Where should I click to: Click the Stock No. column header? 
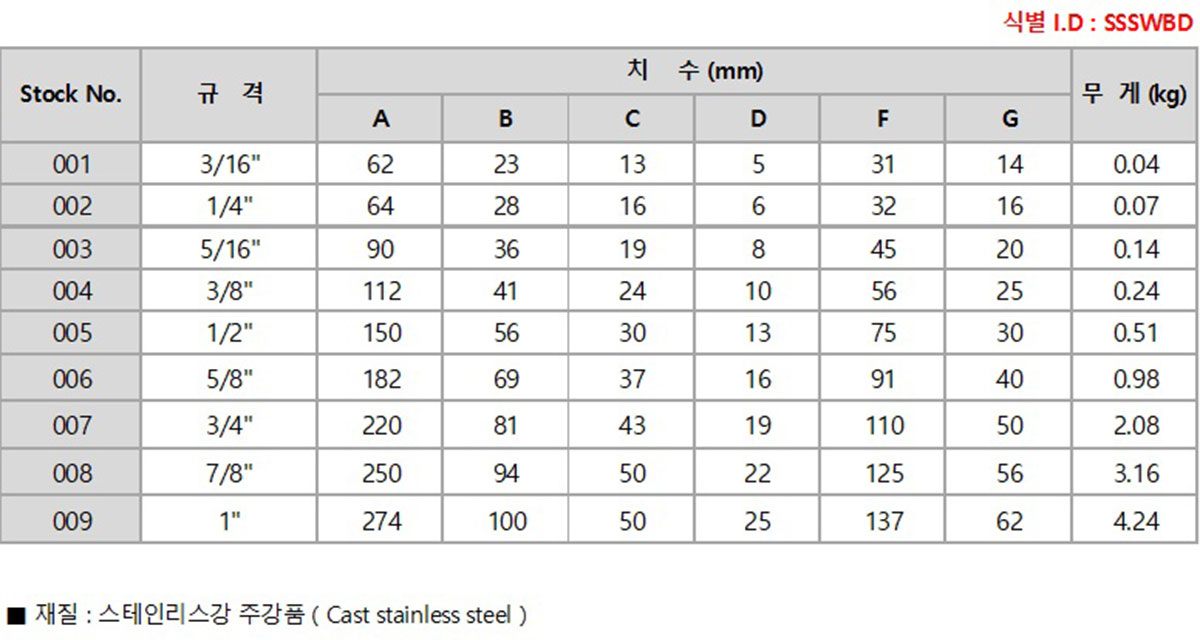(71, 94)
